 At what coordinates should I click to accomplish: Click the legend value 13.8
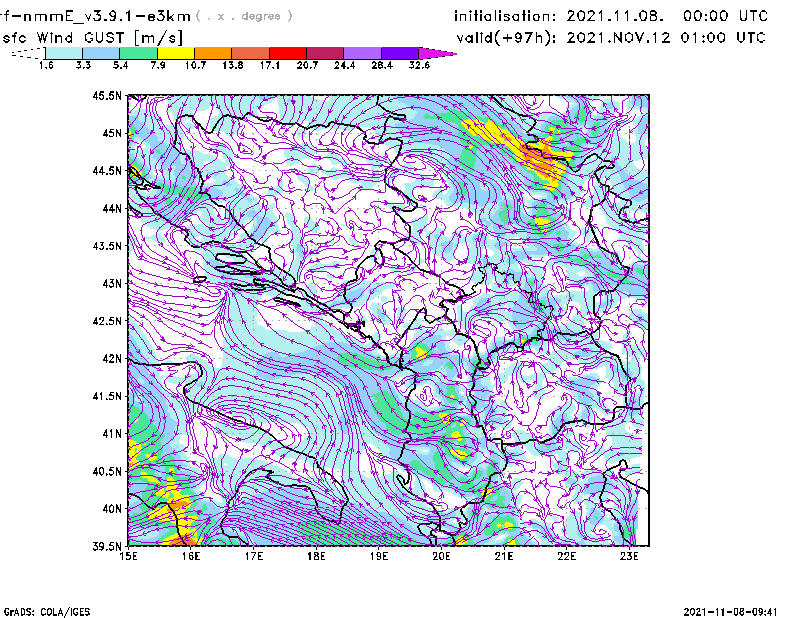click(232, 65)
